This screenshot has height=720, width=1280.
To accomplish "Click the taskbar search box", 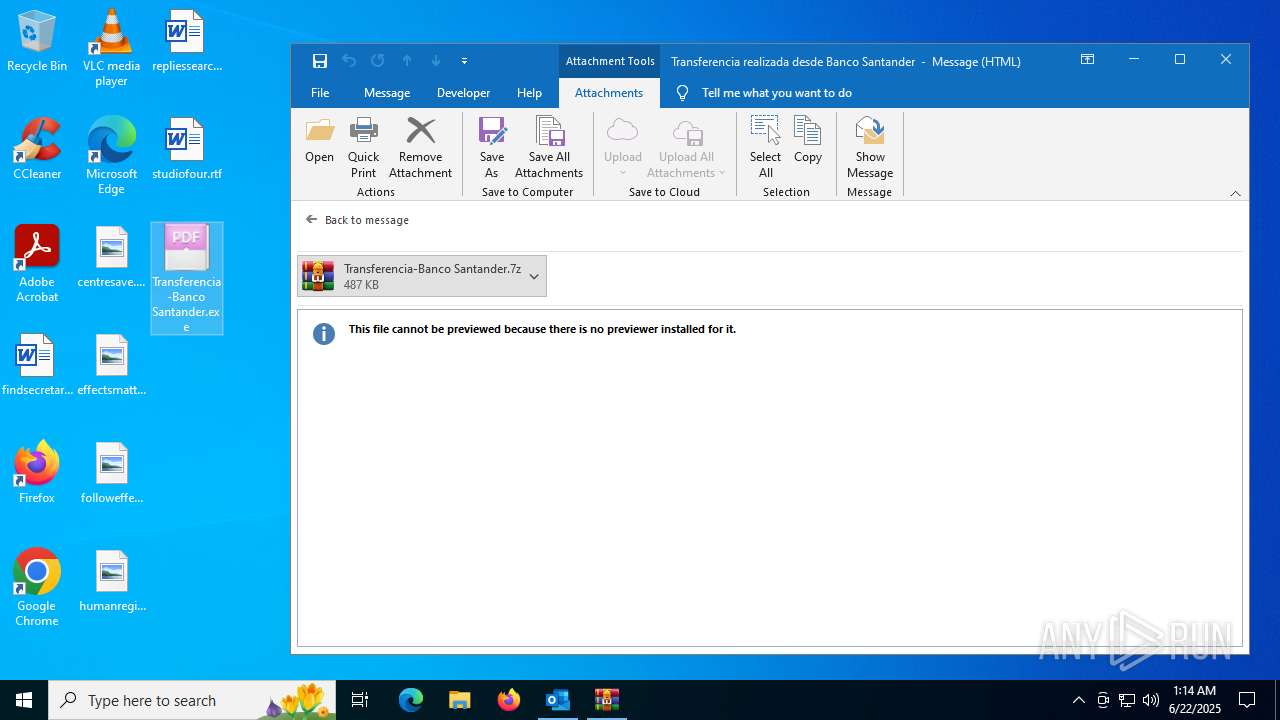I will click(194, 700).
